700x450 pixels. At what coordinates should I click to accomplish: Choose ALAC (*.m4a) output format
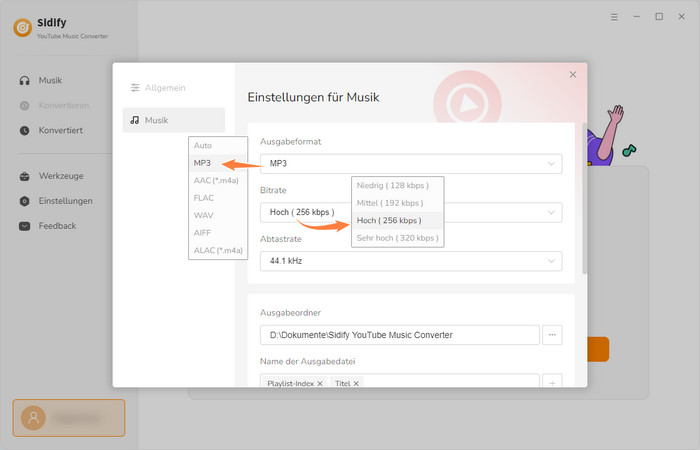pos(218,250)
